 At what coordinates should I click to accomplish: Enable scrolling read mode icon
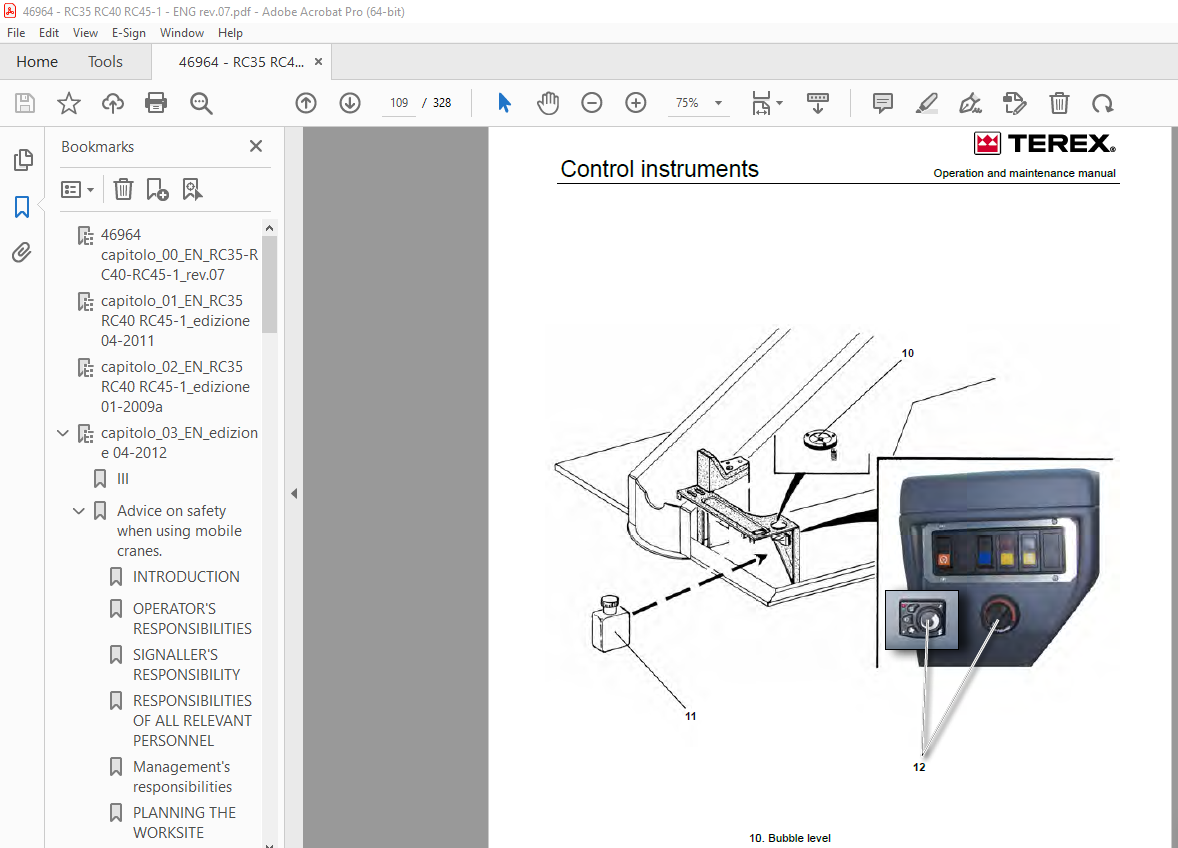[817, 103]
